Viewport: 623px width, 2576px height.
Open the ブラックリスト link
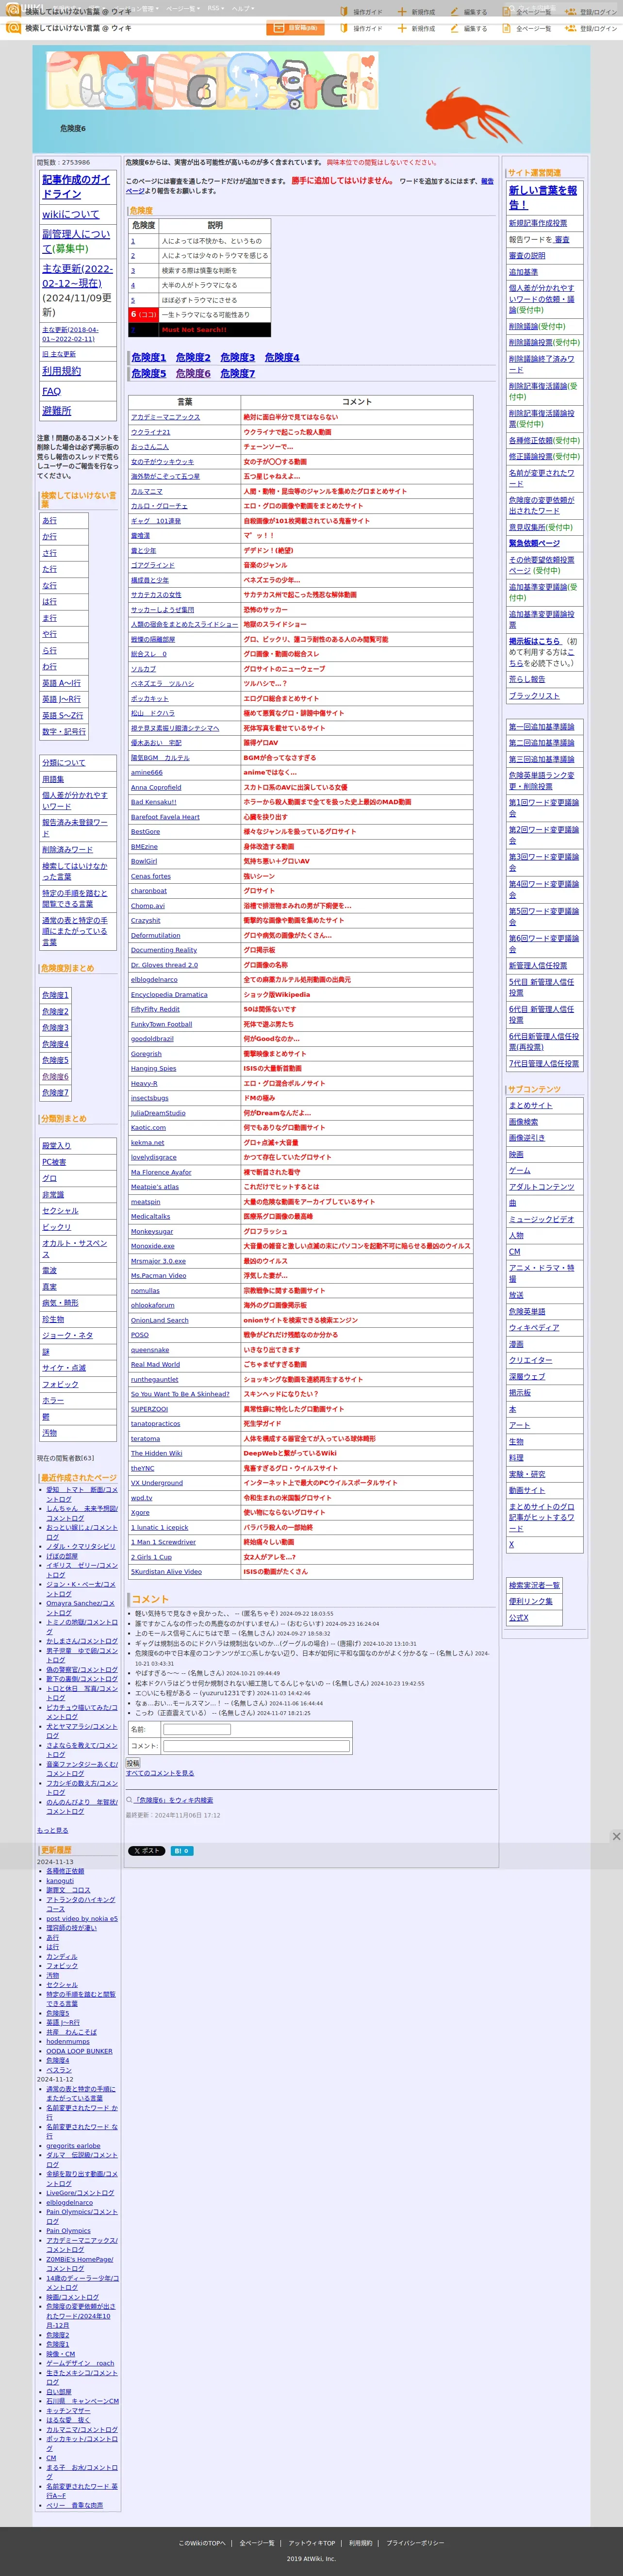coord(534,696)
